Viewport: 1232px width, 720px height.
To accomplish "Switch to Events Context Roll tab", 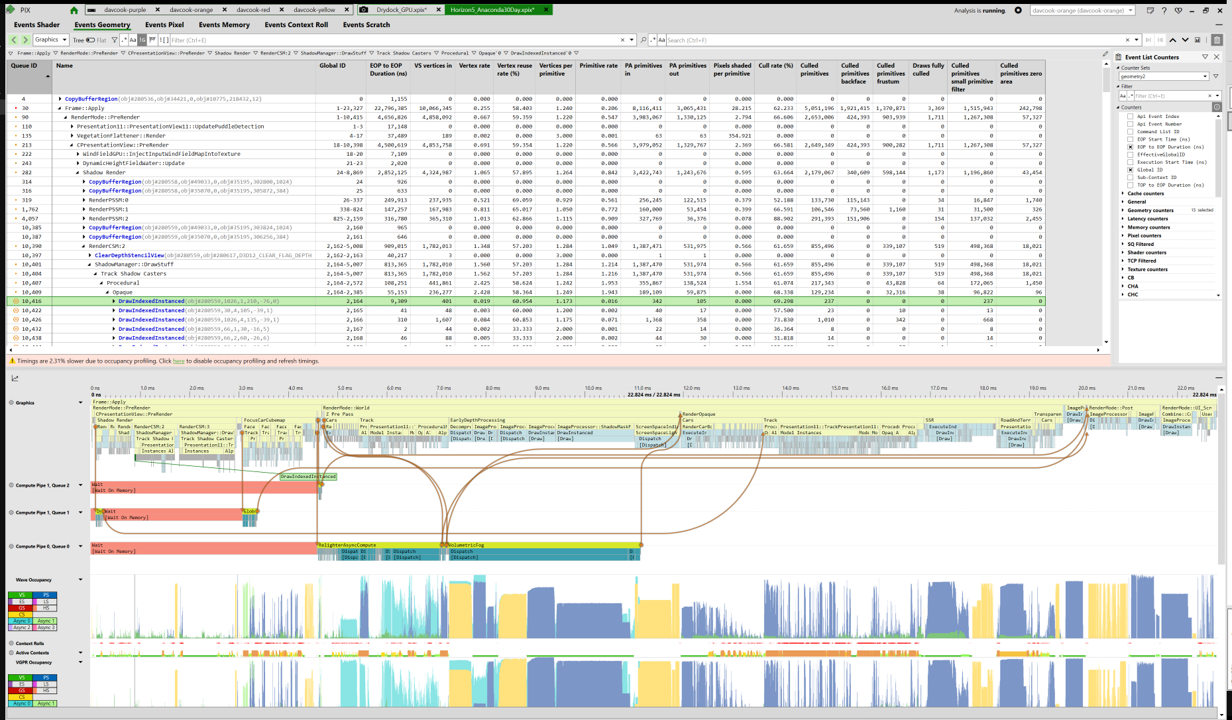I will click(x=296, y=25).
